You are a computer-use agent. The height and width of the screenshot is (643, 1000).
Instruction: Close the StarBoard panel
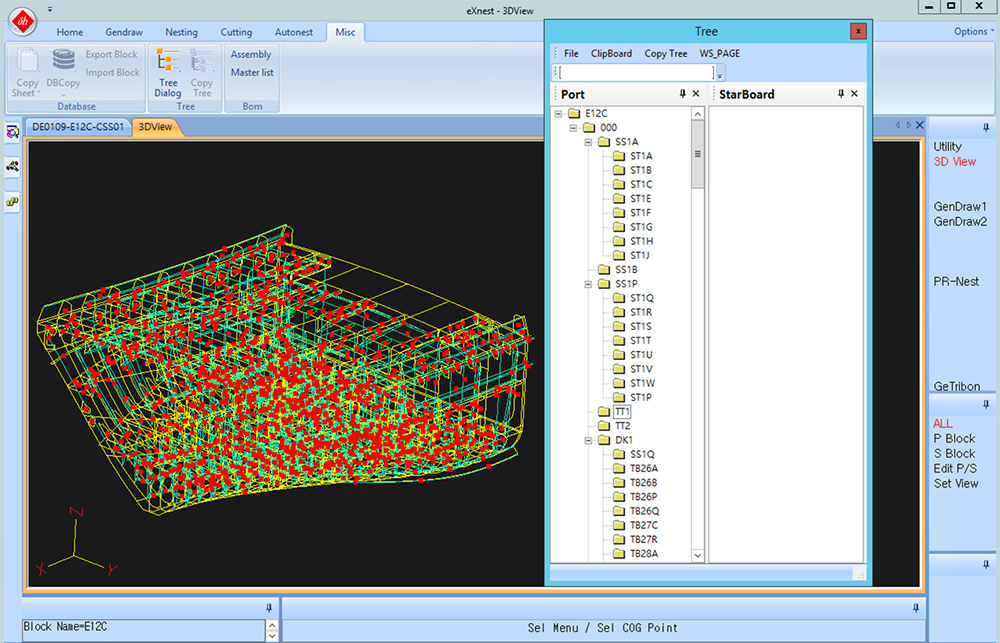tap(854, 94)
